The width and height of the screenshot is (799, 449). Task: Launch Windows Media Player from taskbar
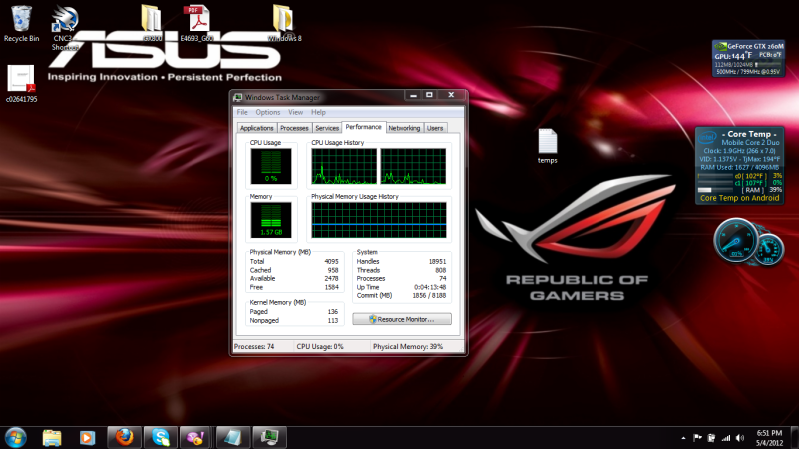[x=87, y=438]
